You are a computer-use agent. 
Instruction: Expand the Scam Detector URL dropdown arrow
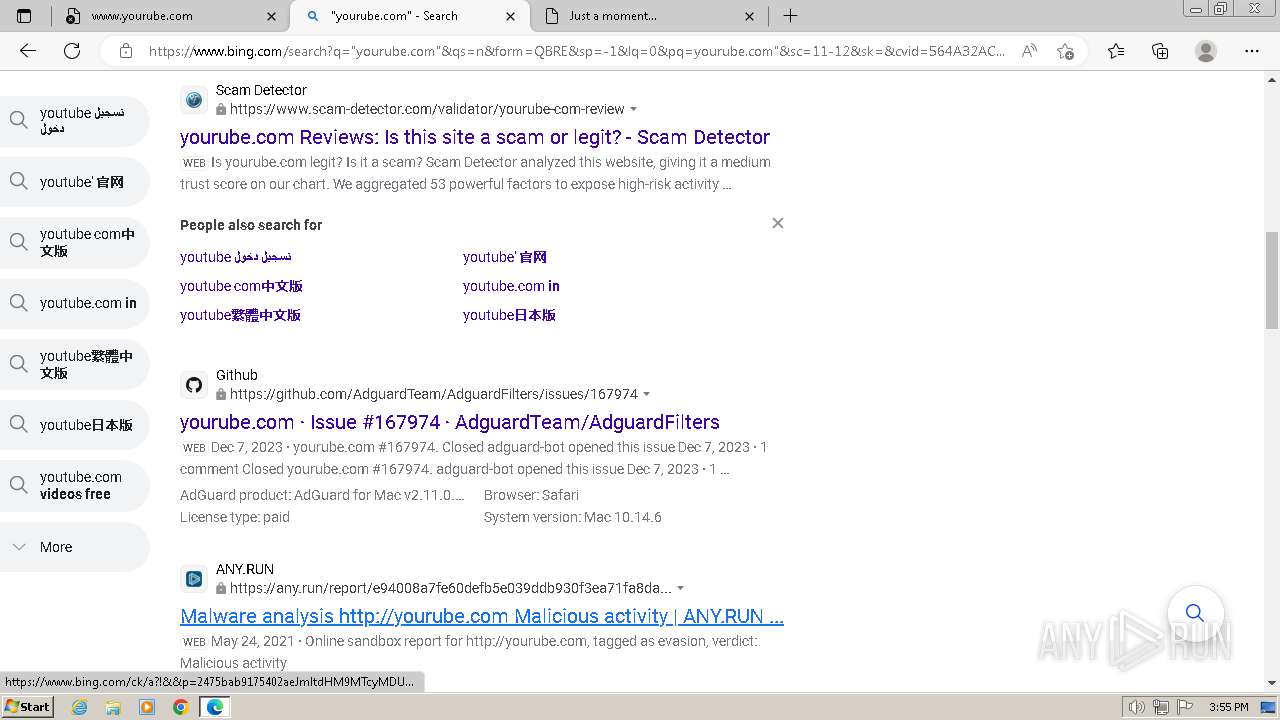634,110
